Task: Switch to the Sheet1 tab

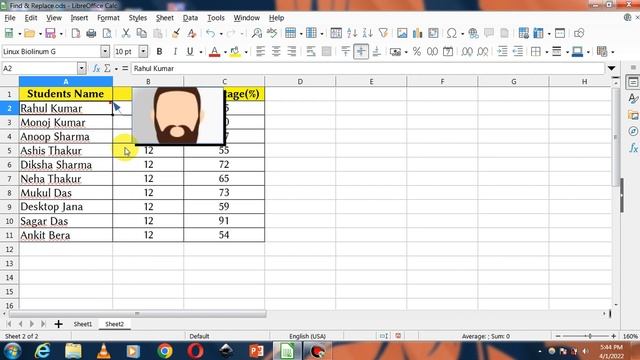Action: (82, 324)
